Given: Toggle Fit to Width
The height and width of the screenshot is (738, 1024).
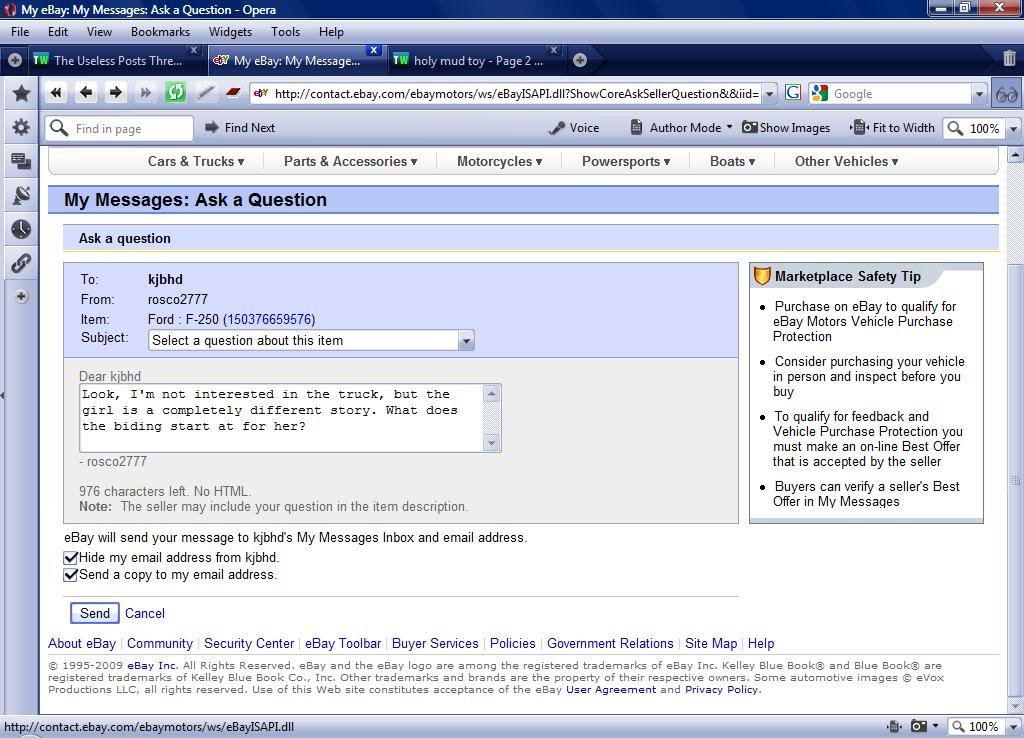Looking at the screenshot, I should click(x=893, y=128).
